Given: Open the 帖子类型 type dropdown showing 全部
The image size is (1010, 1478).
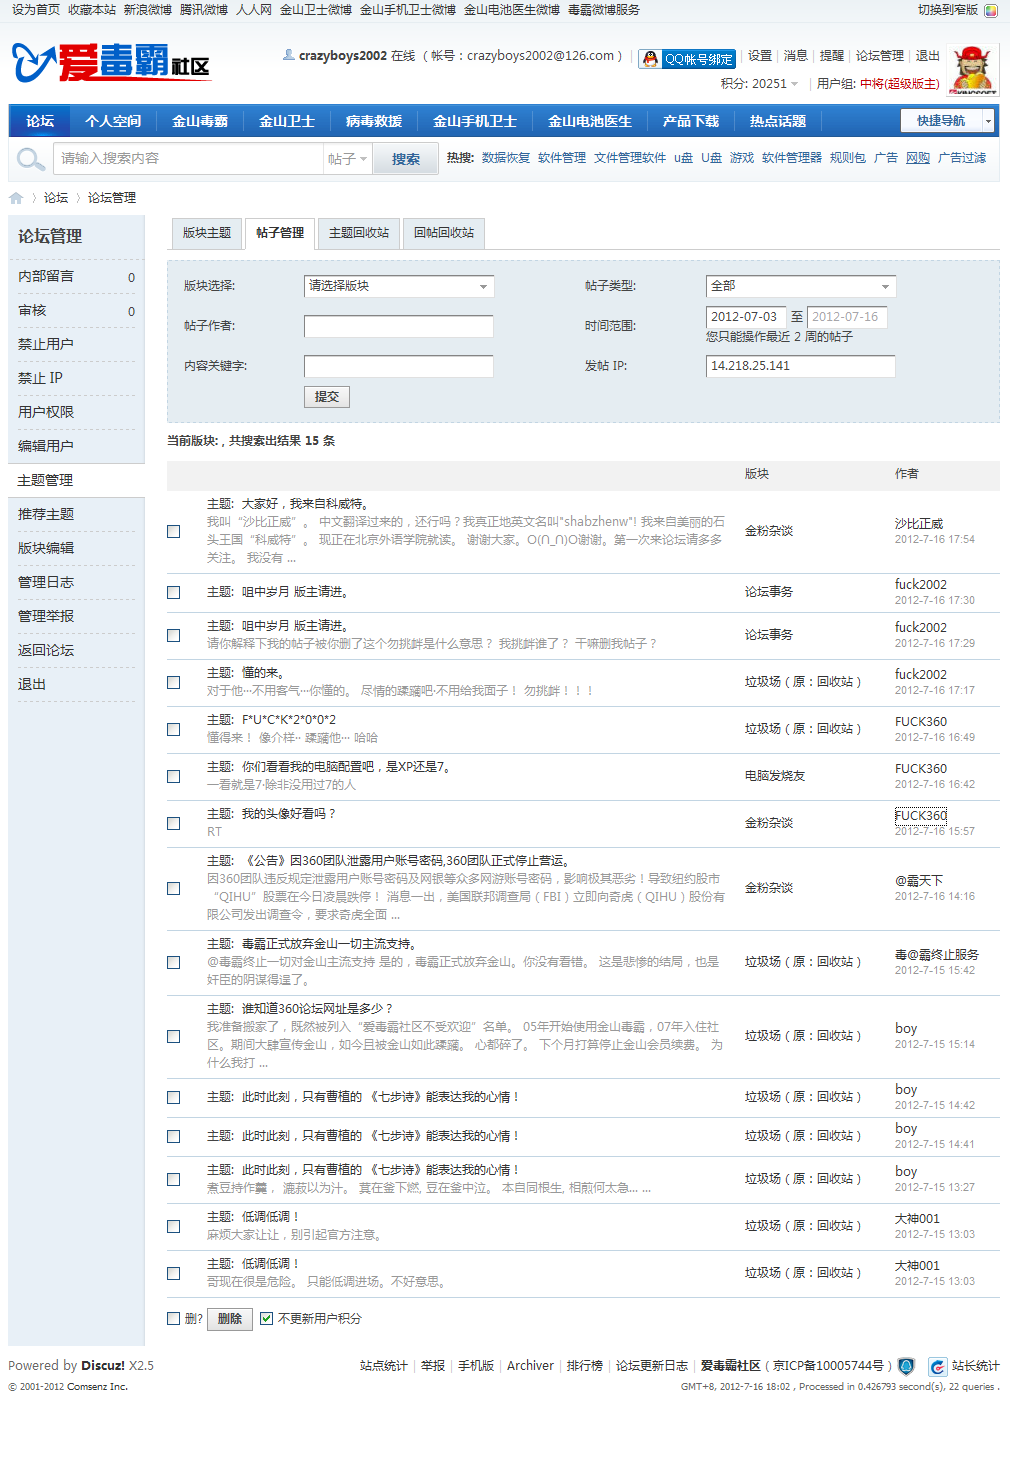Looking at the screenshot, I should pos(798,286).
